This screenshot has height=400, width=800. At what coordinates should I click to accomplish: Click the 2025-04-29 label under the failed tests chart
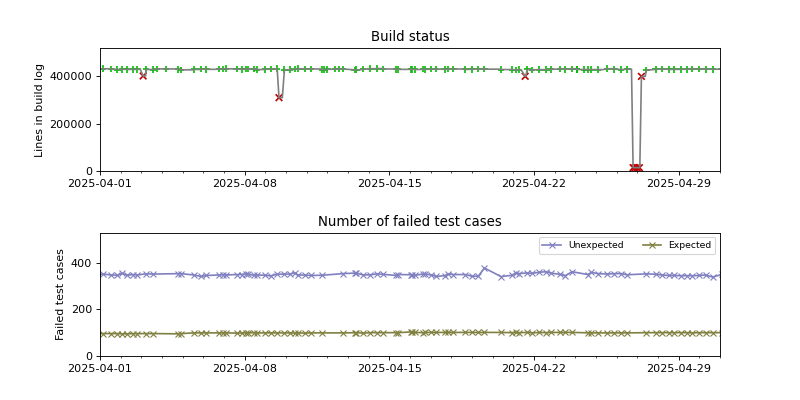coord(679,368)
